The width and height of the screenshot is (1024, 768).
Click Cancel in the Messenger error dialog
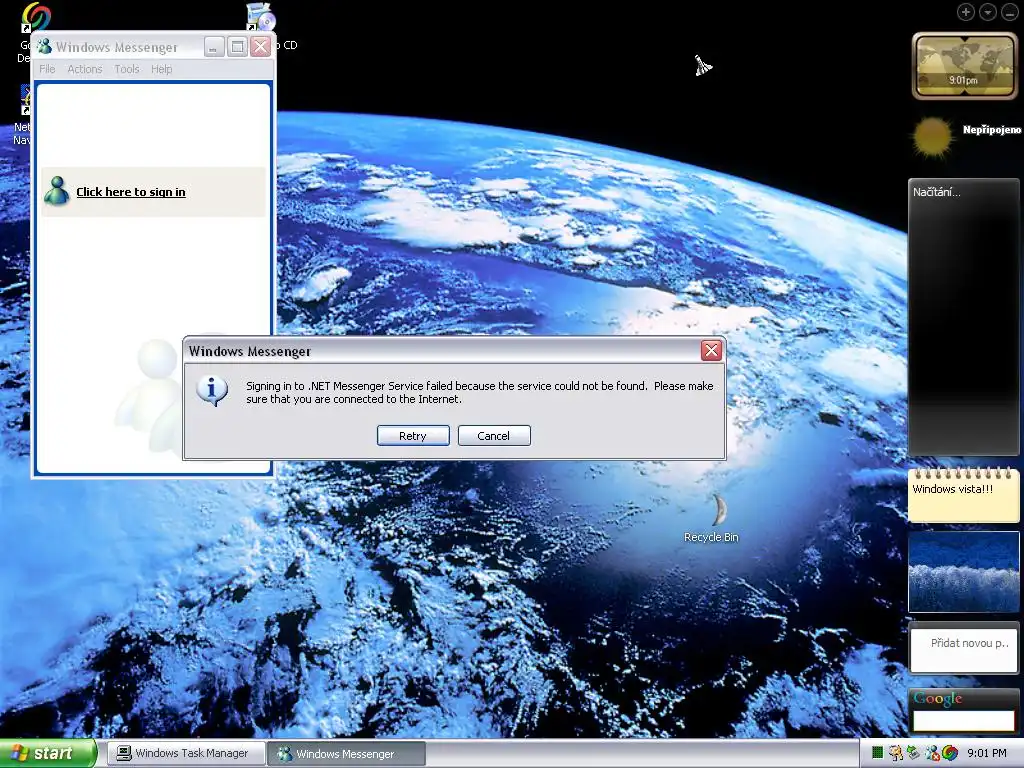click(494, 436)
